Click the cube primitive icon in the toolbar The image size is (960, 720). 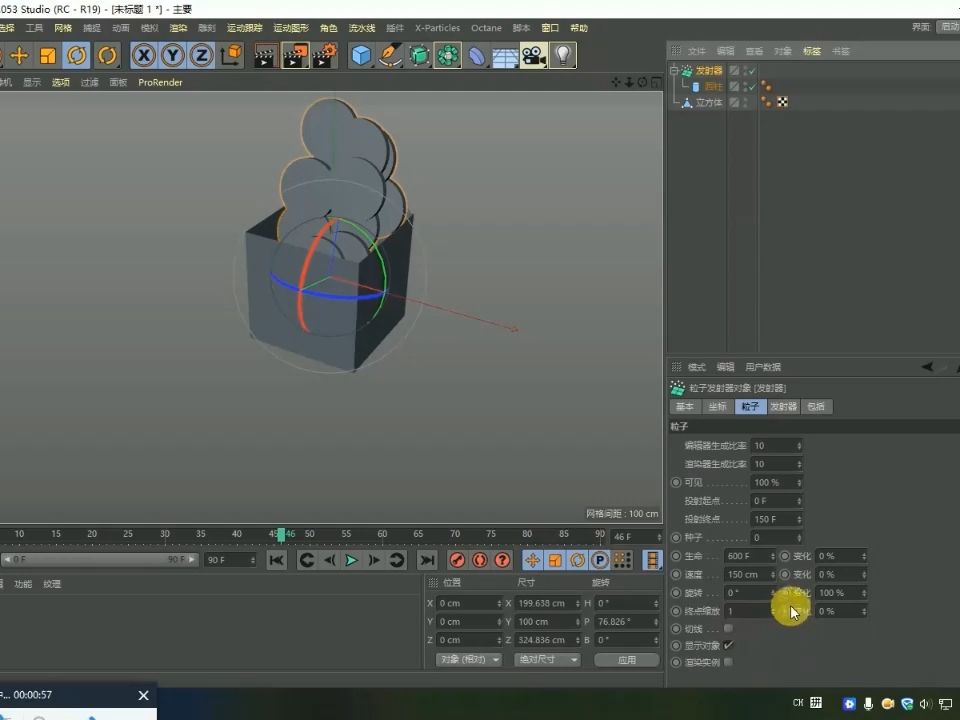pyautogui.click(x=359, y=57)
